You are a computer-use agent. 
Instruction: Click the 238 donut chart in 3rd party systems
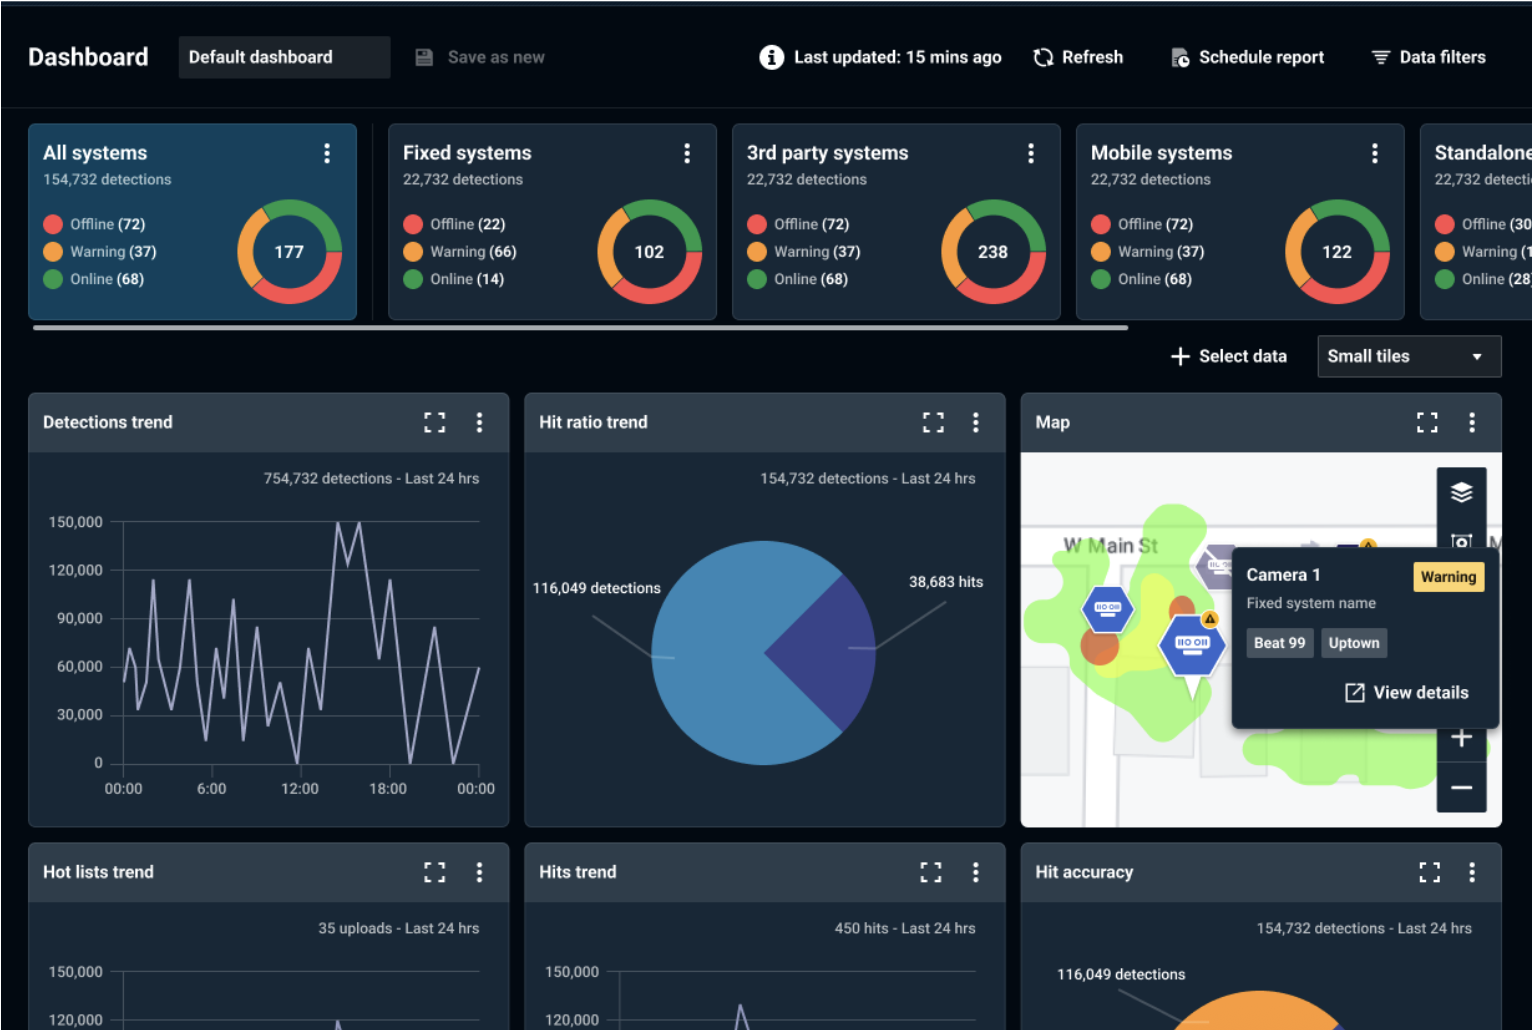(993, 252)
